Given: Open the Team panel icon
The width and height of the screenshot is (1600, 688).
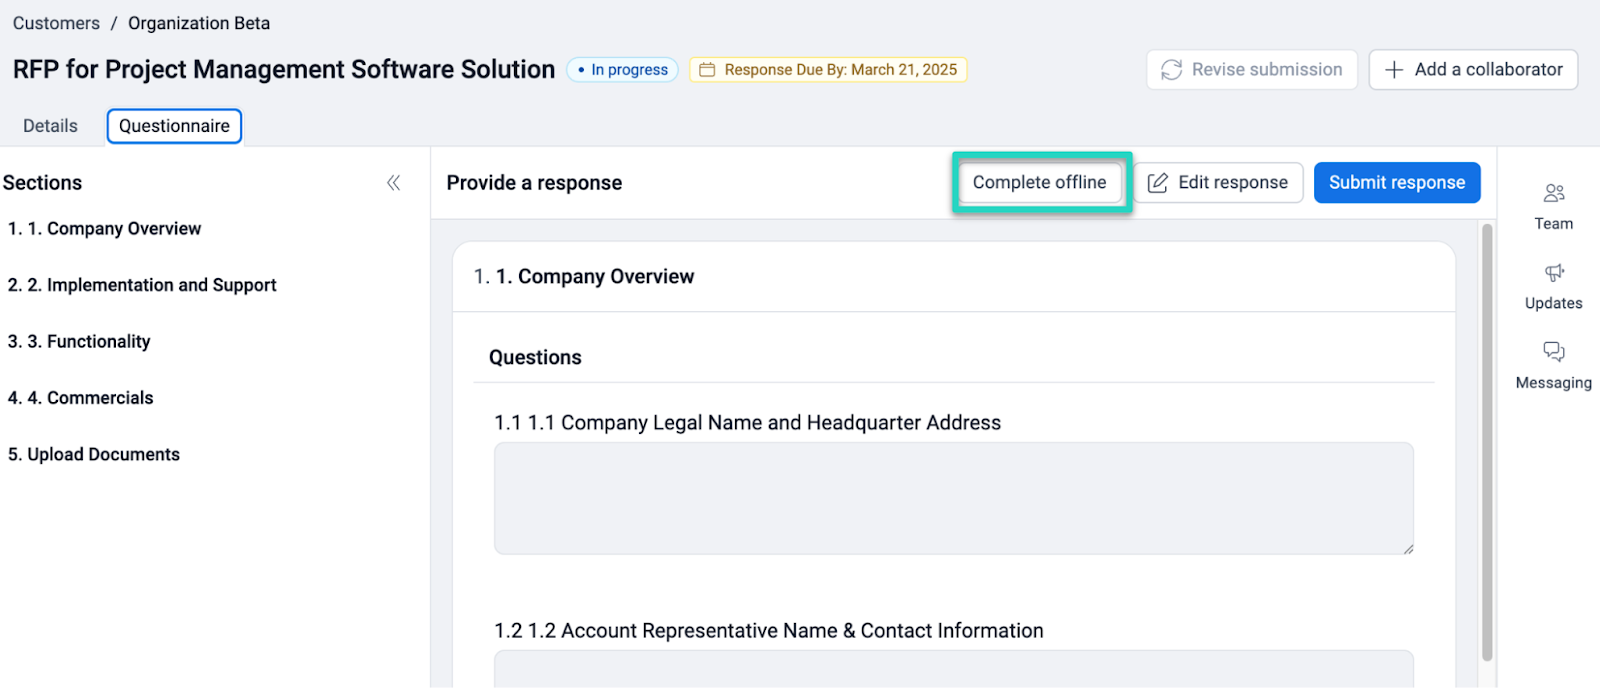Looking at the screenshot, I should point(1553,194).
